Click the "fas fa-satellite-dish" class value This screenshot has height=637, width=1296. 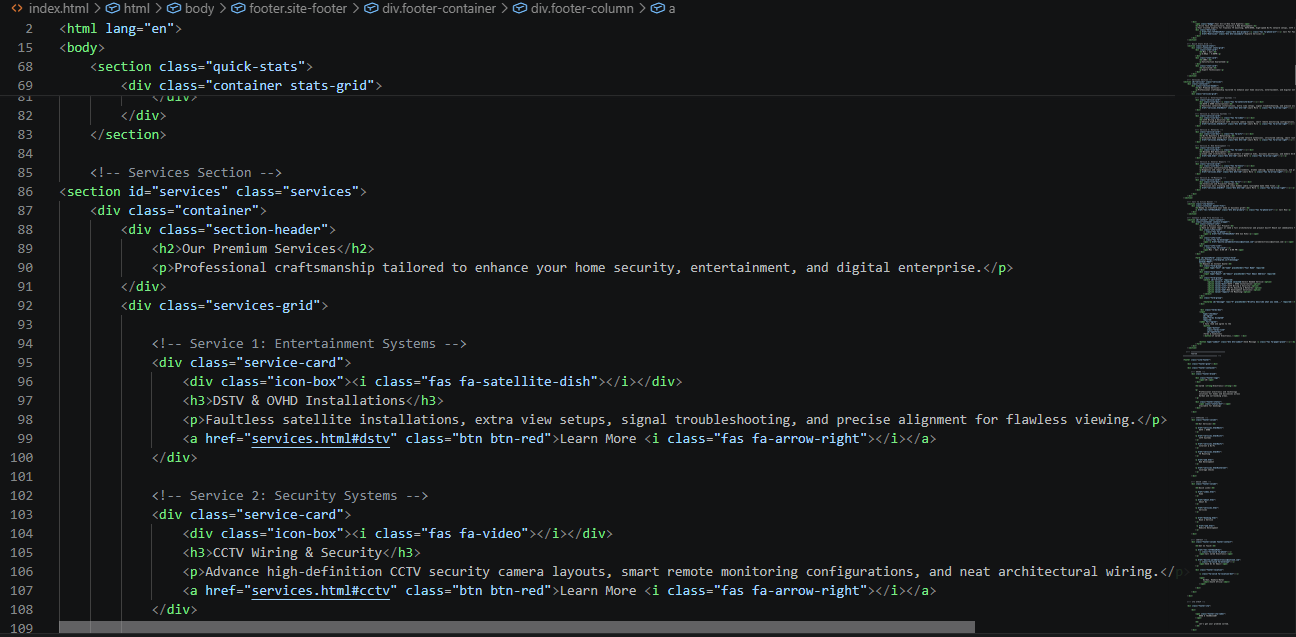pyautogui.click(x=513, y=381)
